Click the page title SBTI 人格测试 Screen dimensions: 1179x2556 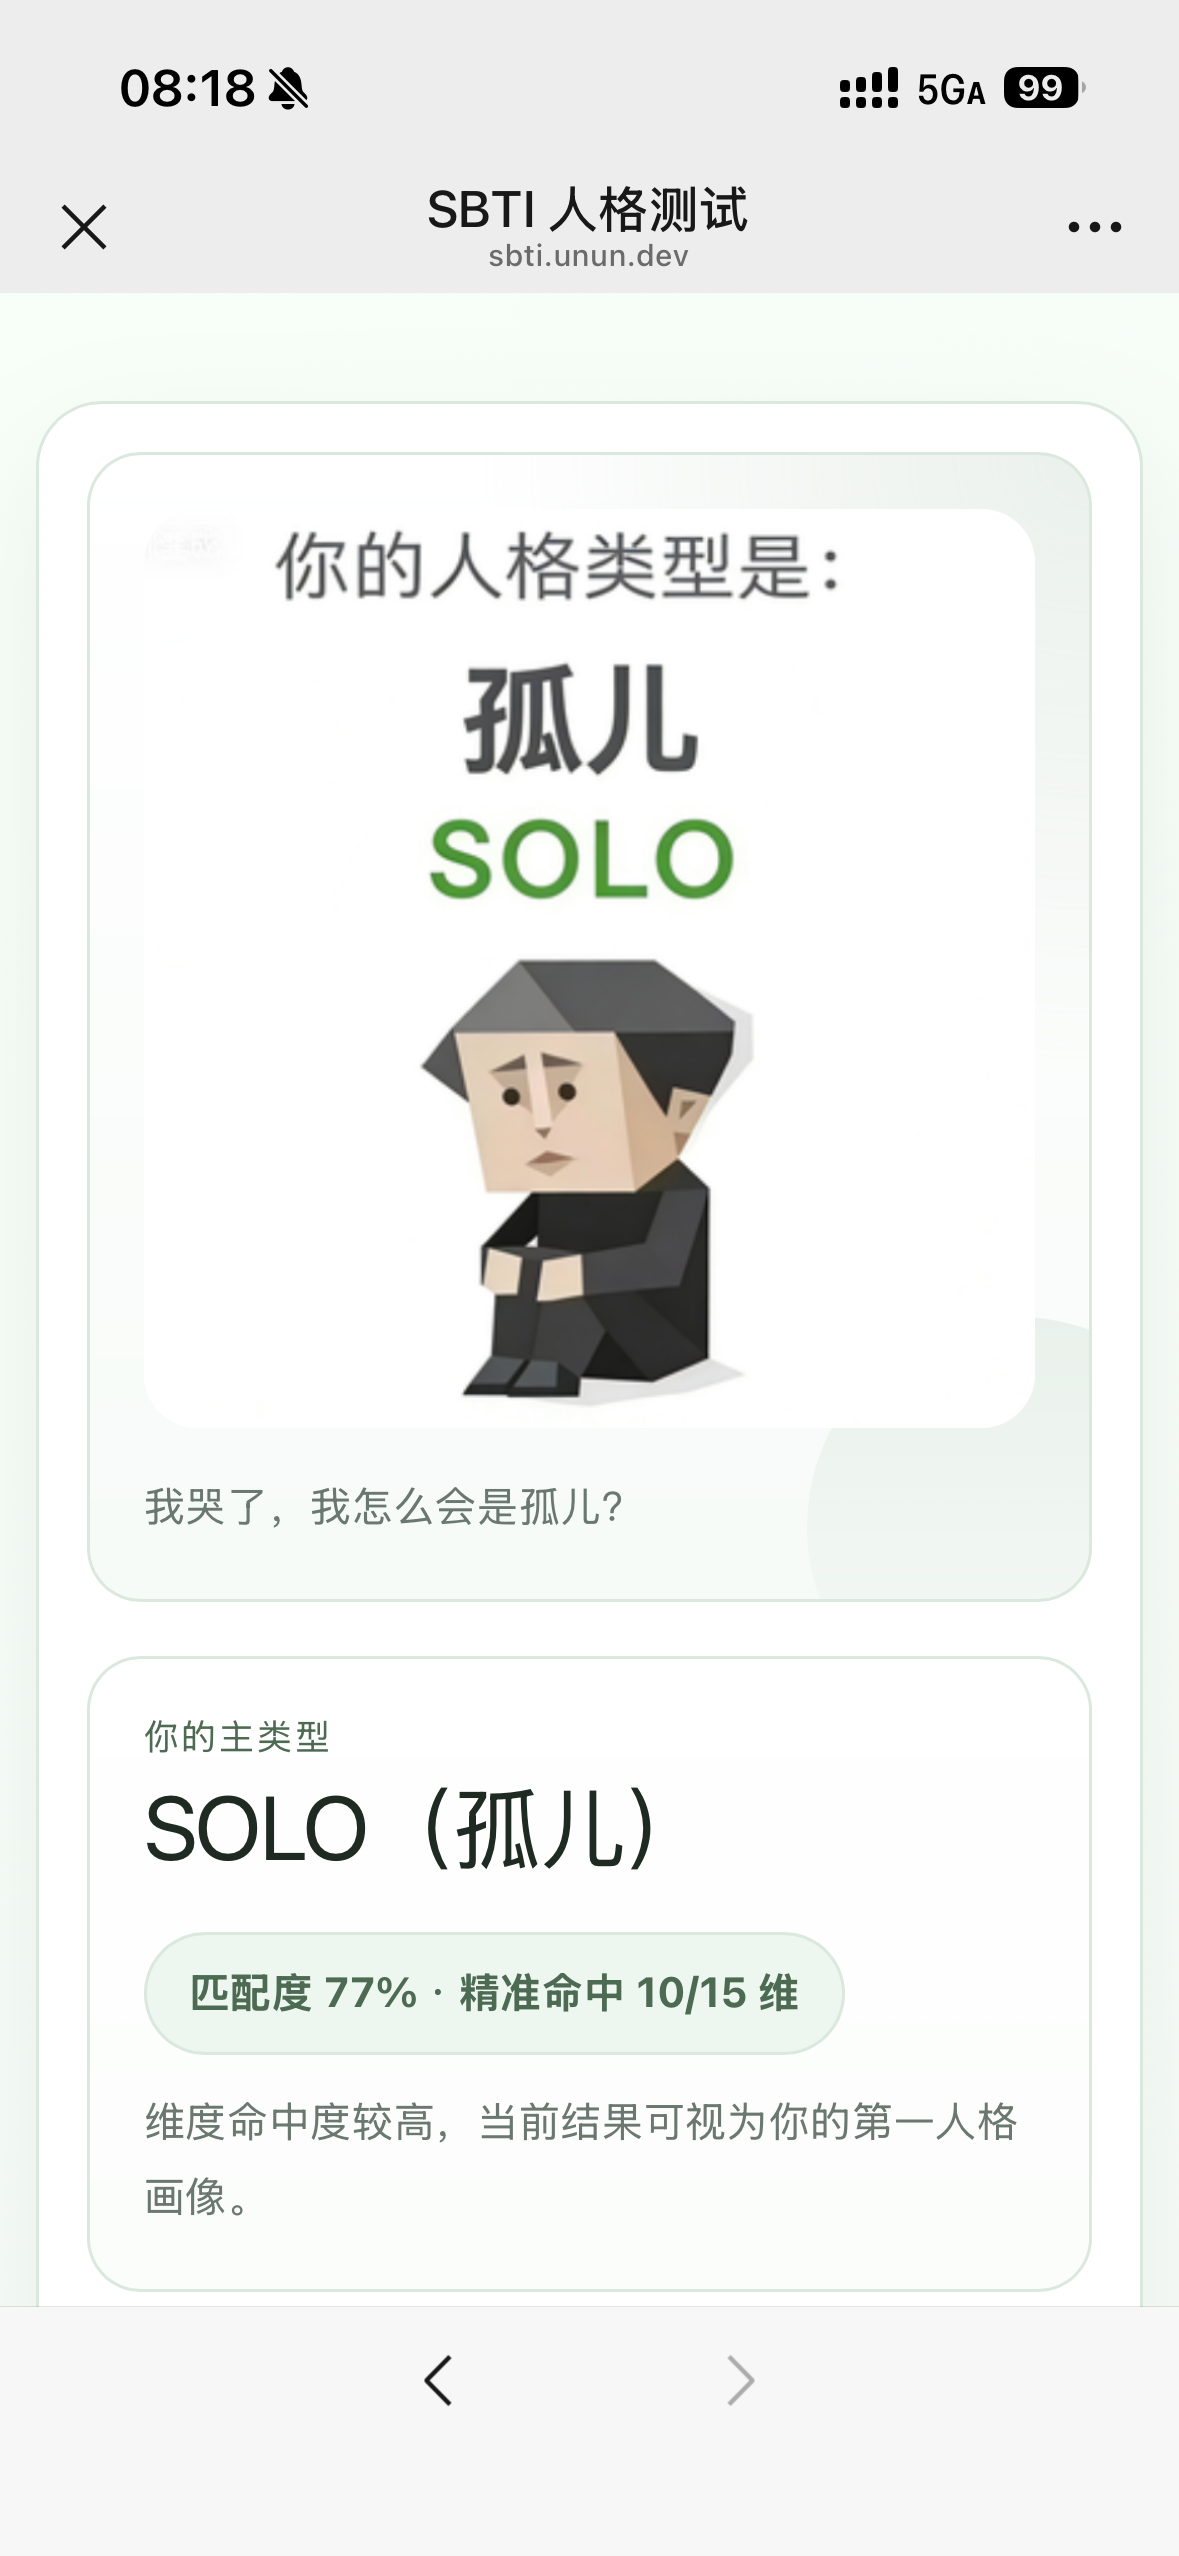click(588, 209)
